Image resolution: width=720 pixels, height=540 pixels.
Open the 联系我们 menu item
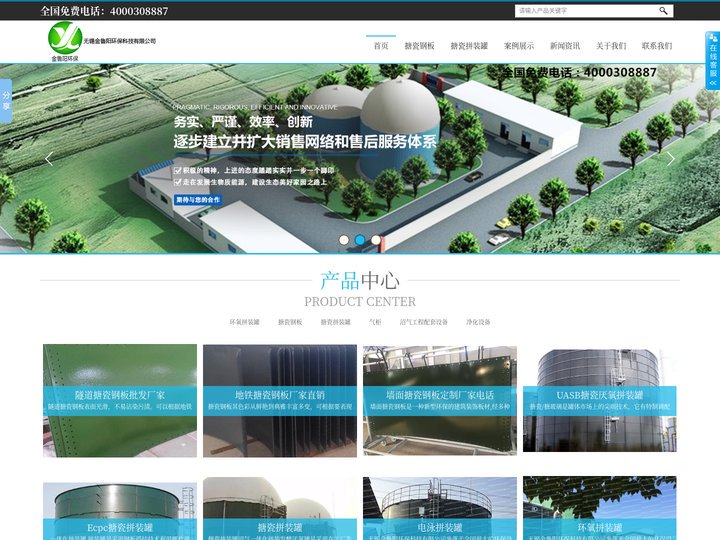click(x=657, y=45)
